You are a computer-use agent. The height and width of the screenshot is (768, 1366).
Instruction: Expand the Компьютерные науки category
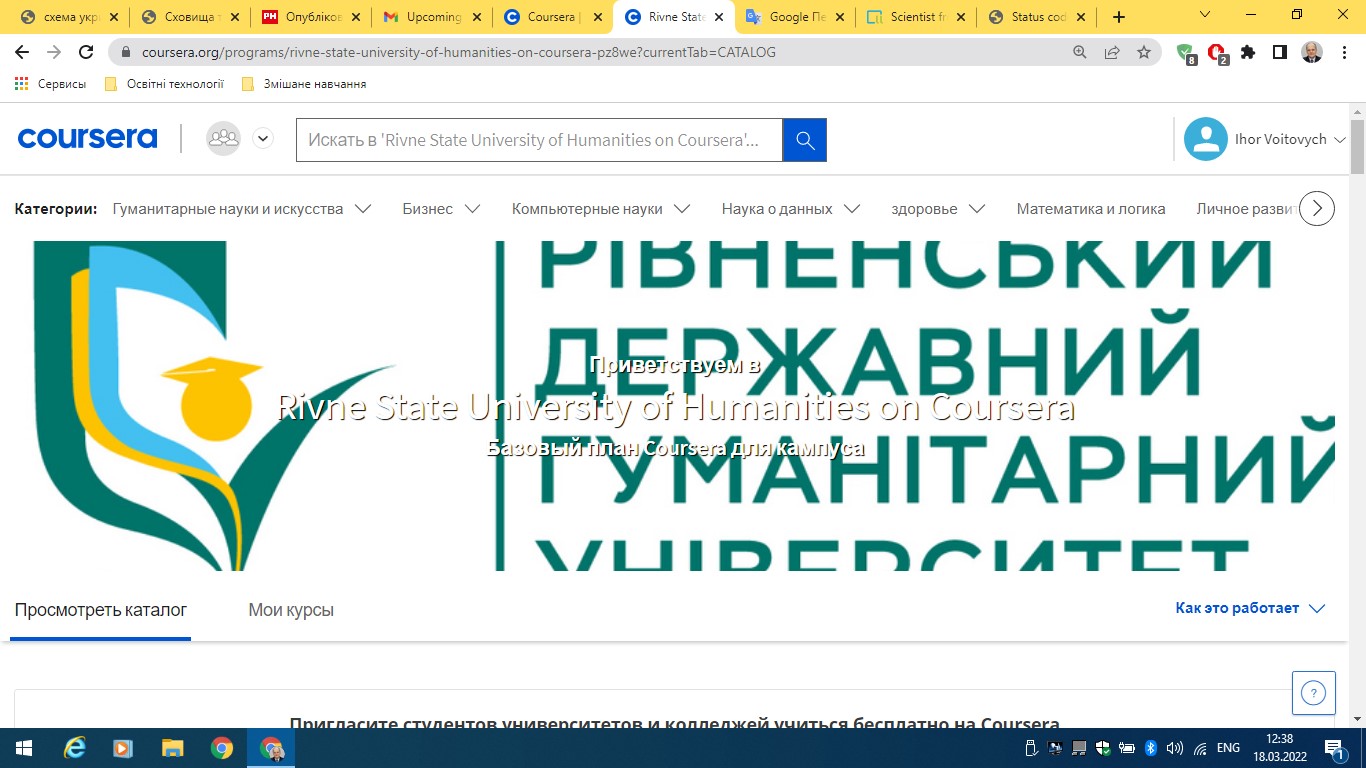click(x=601, y=209)
